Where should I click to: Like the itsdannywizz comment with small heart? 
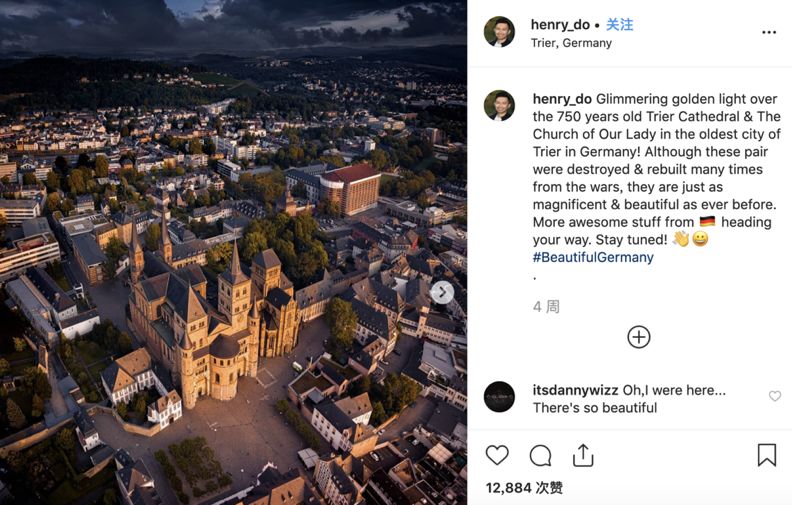[x=775, y=397]
